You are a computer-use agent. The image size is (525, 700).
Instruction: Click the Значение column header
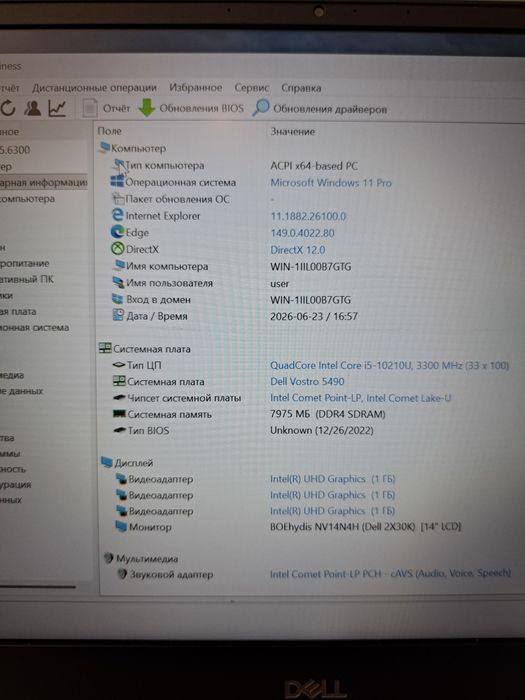[293, 131]
